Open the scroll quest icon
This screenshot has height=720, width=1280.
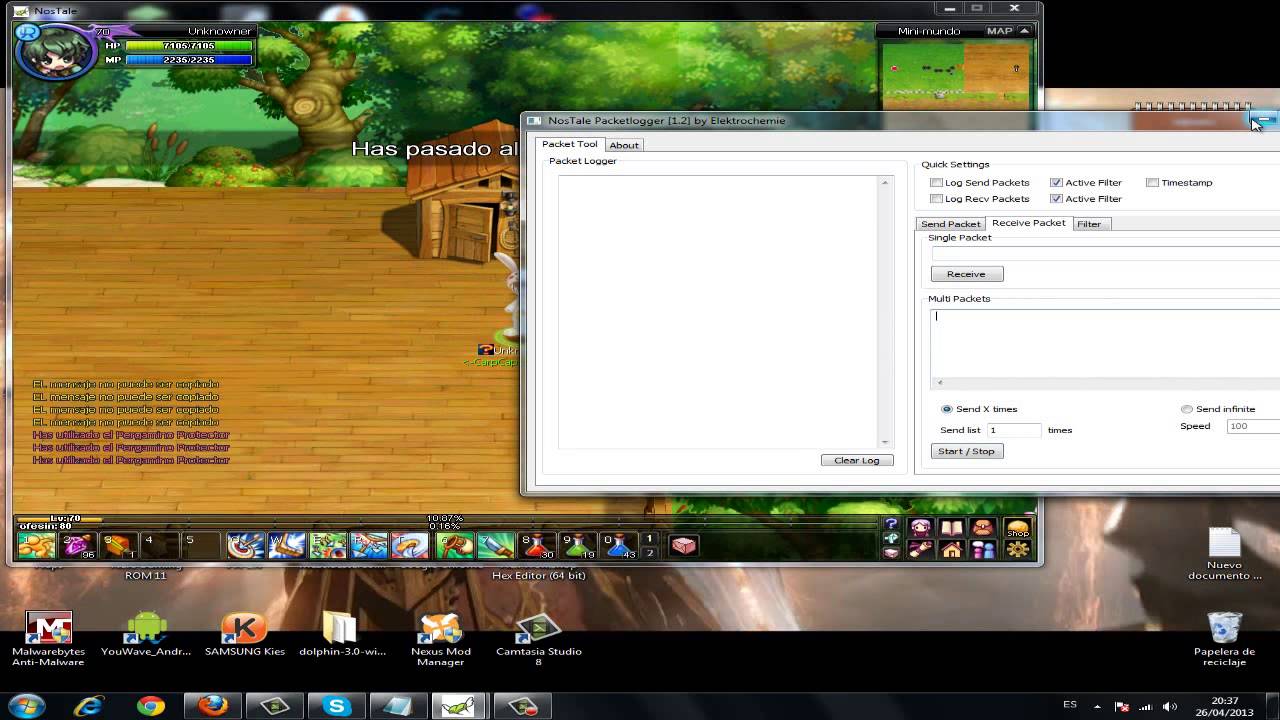point(920,549)
